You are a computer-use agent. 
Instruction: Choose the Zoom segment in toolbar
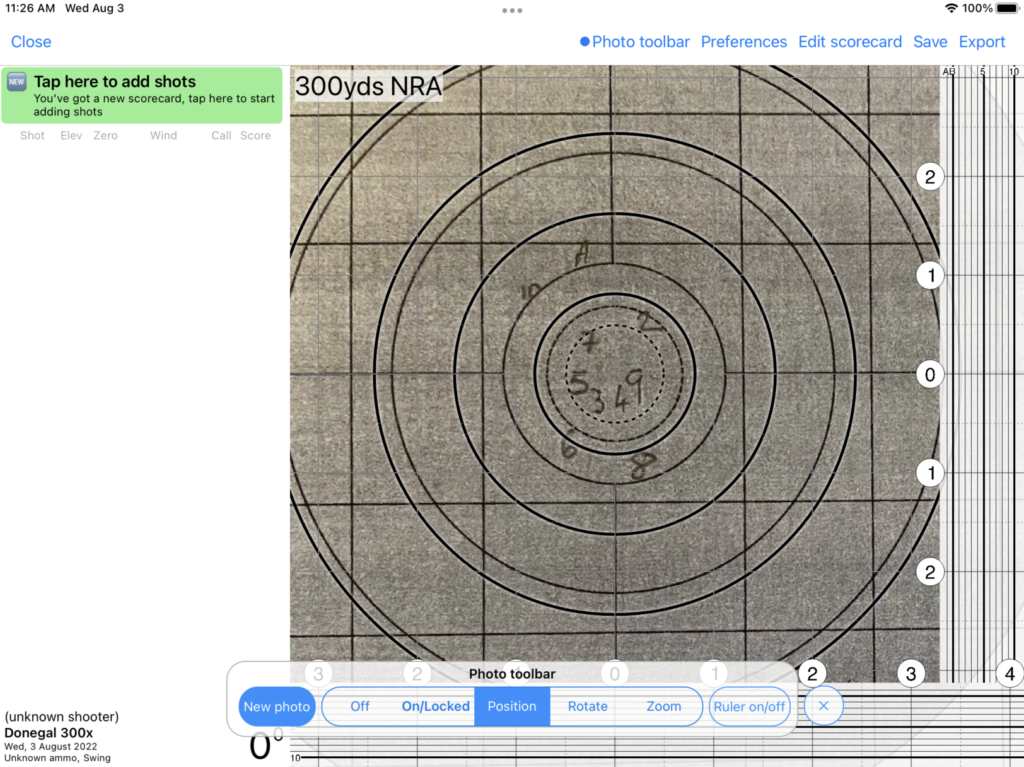pos(663,706)
